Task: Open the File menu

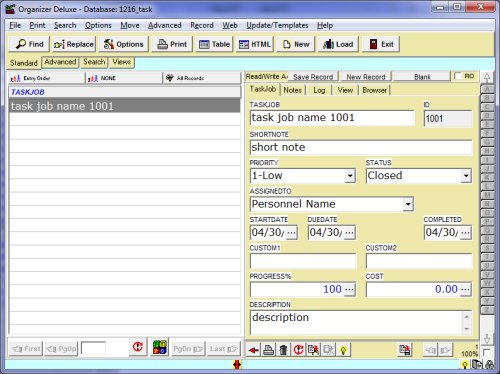Action: point(15,25)
